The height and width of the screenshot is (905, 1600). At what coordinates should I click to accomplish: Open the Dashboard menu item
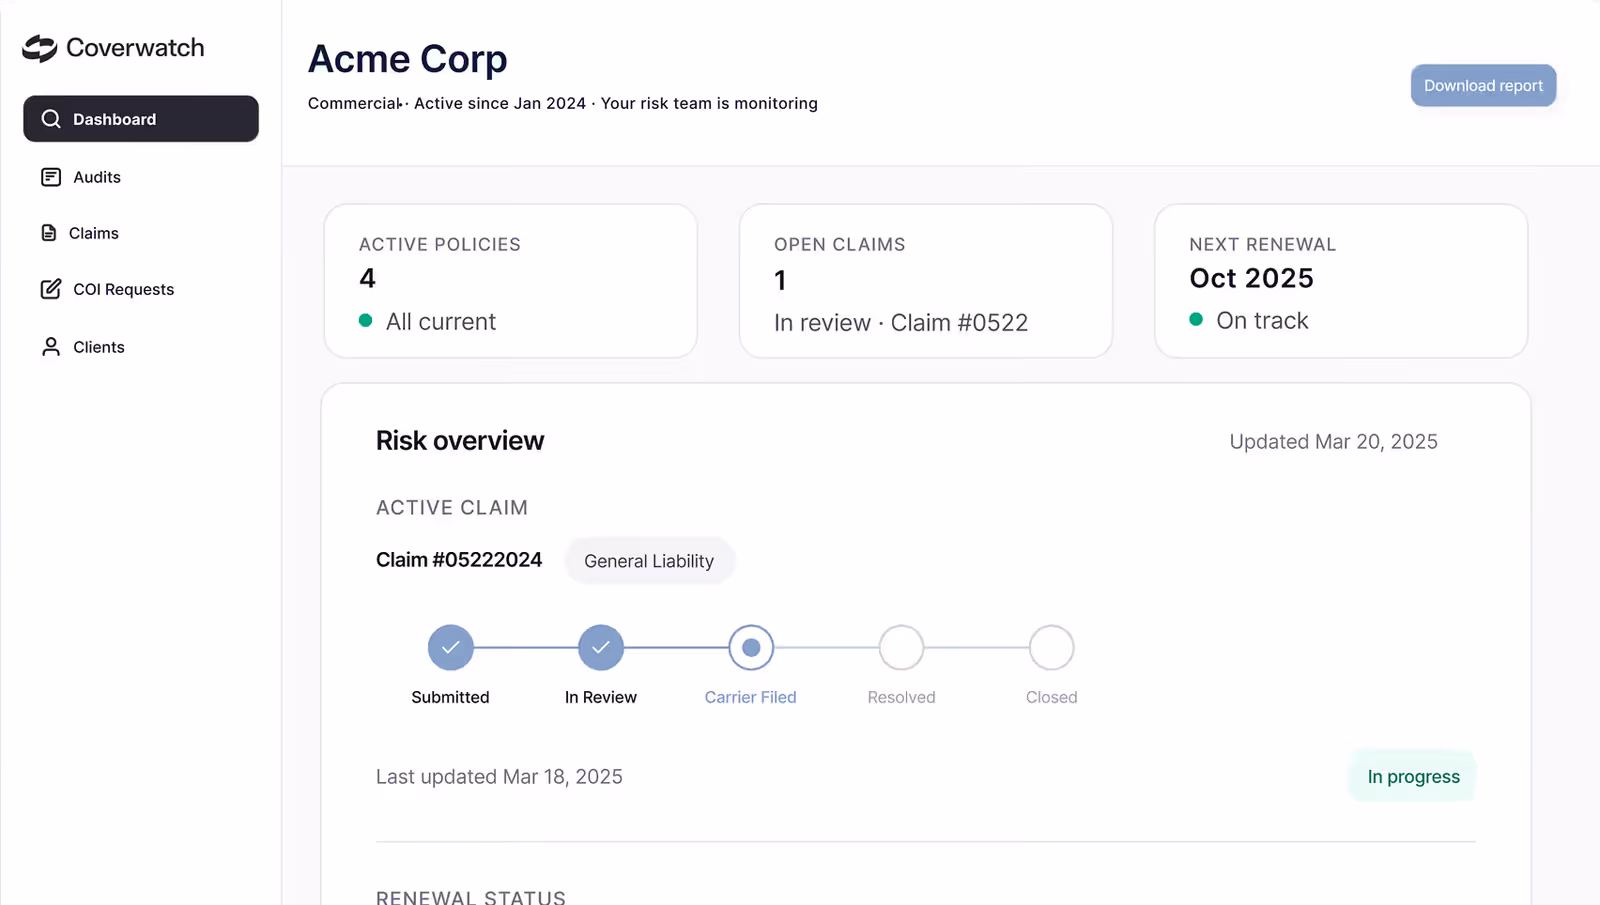pyautogui.click(x=141, y=119)
